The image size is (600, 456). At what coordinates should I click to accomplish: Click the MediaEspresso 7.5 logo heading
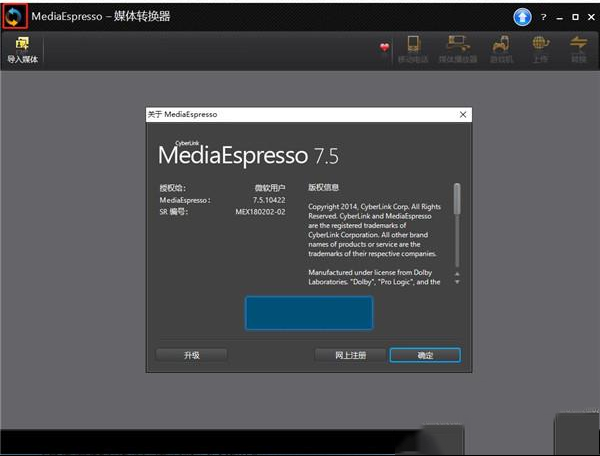[x=248, y=154]
